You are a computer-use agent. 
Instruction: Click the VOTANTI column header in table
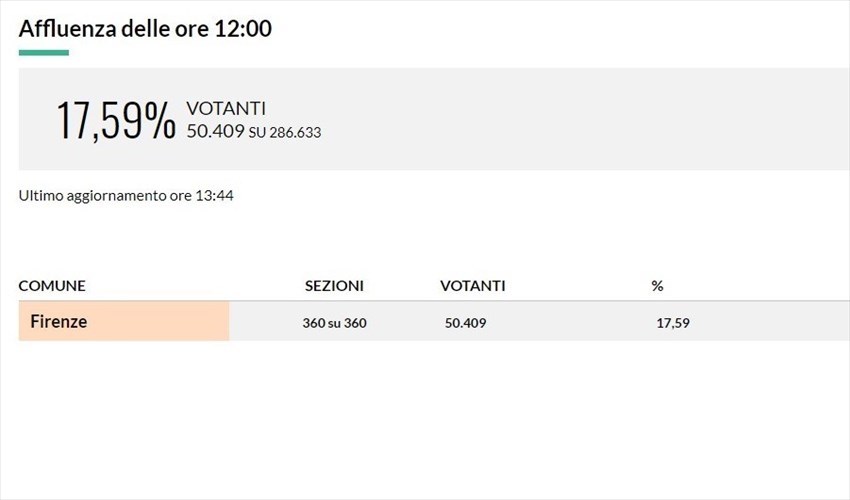472,286
